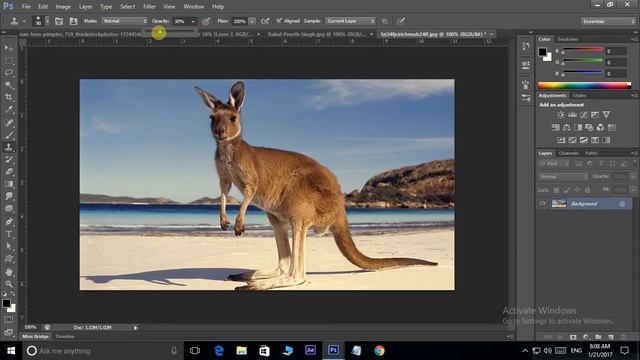Switch to the Swatches tab
Screen dimensions: 640x360
click(x=567, y=39)
